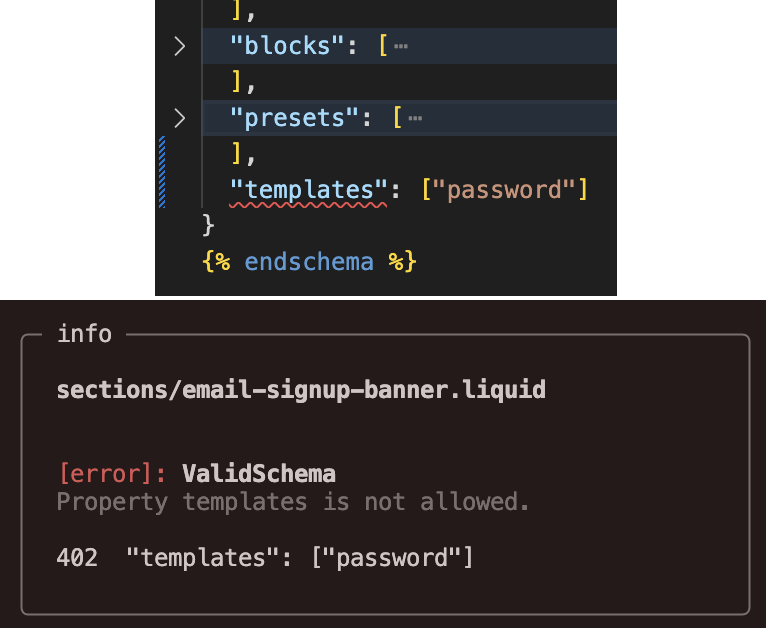The height and width of the screenshot is (628, 766).
Task: Open the sections/email-signup-banner.liquid file path
Action: [x=301, y=389]
